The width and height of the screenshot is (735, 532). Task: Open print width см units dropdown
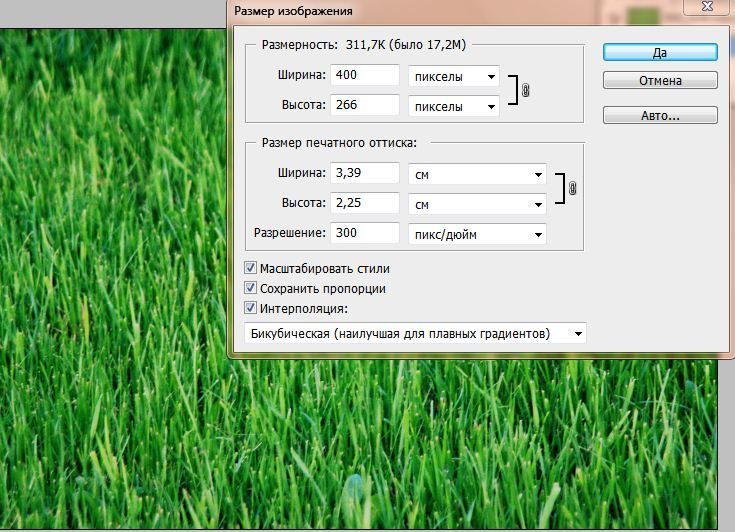tap(477, 174)
